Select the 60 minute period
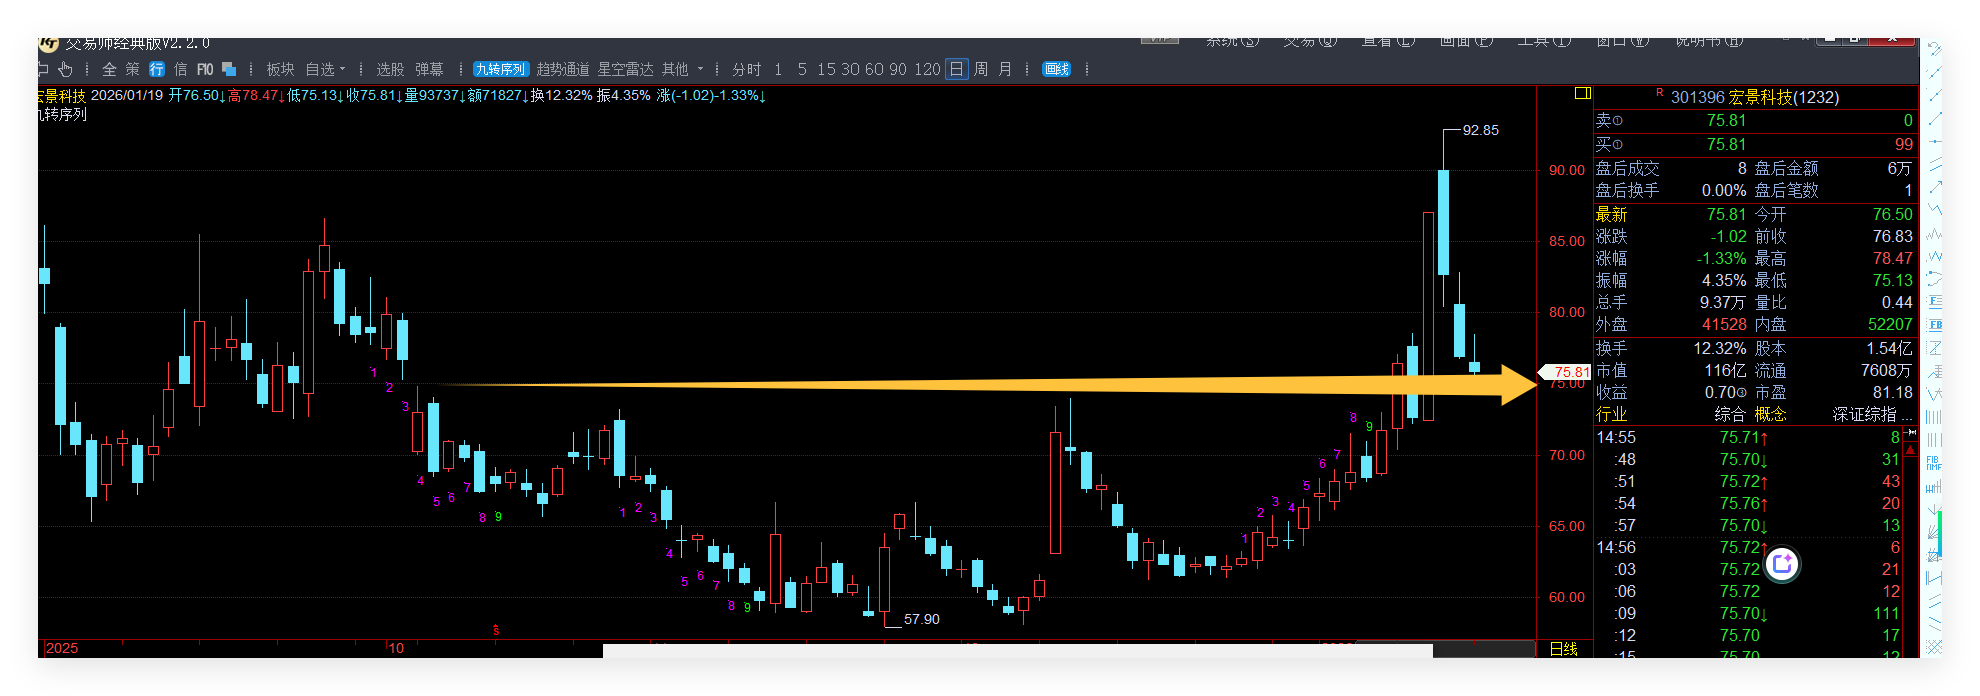 tap(874, 69)
